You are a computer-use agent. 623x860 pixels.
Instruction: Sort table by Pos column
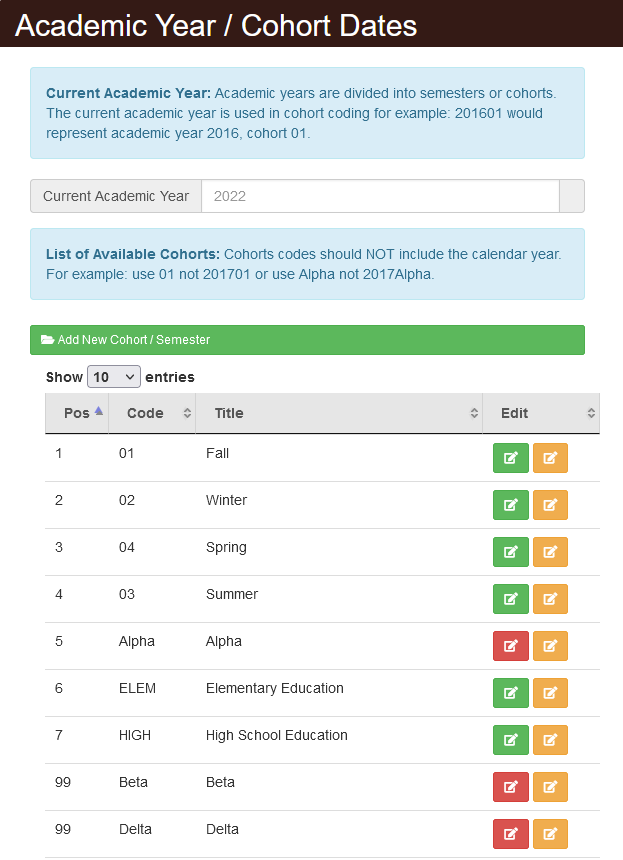(77, 413)
